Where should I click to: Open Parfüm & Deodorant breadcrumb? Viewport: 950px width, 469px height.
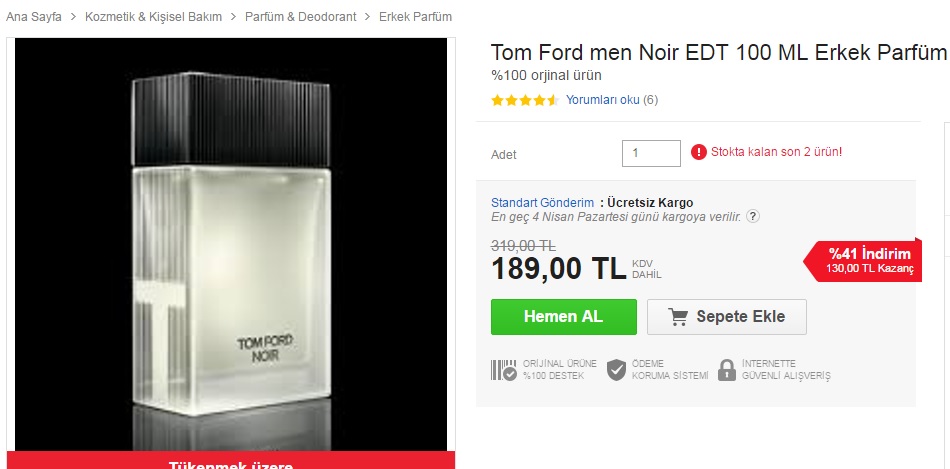[301, 17]
